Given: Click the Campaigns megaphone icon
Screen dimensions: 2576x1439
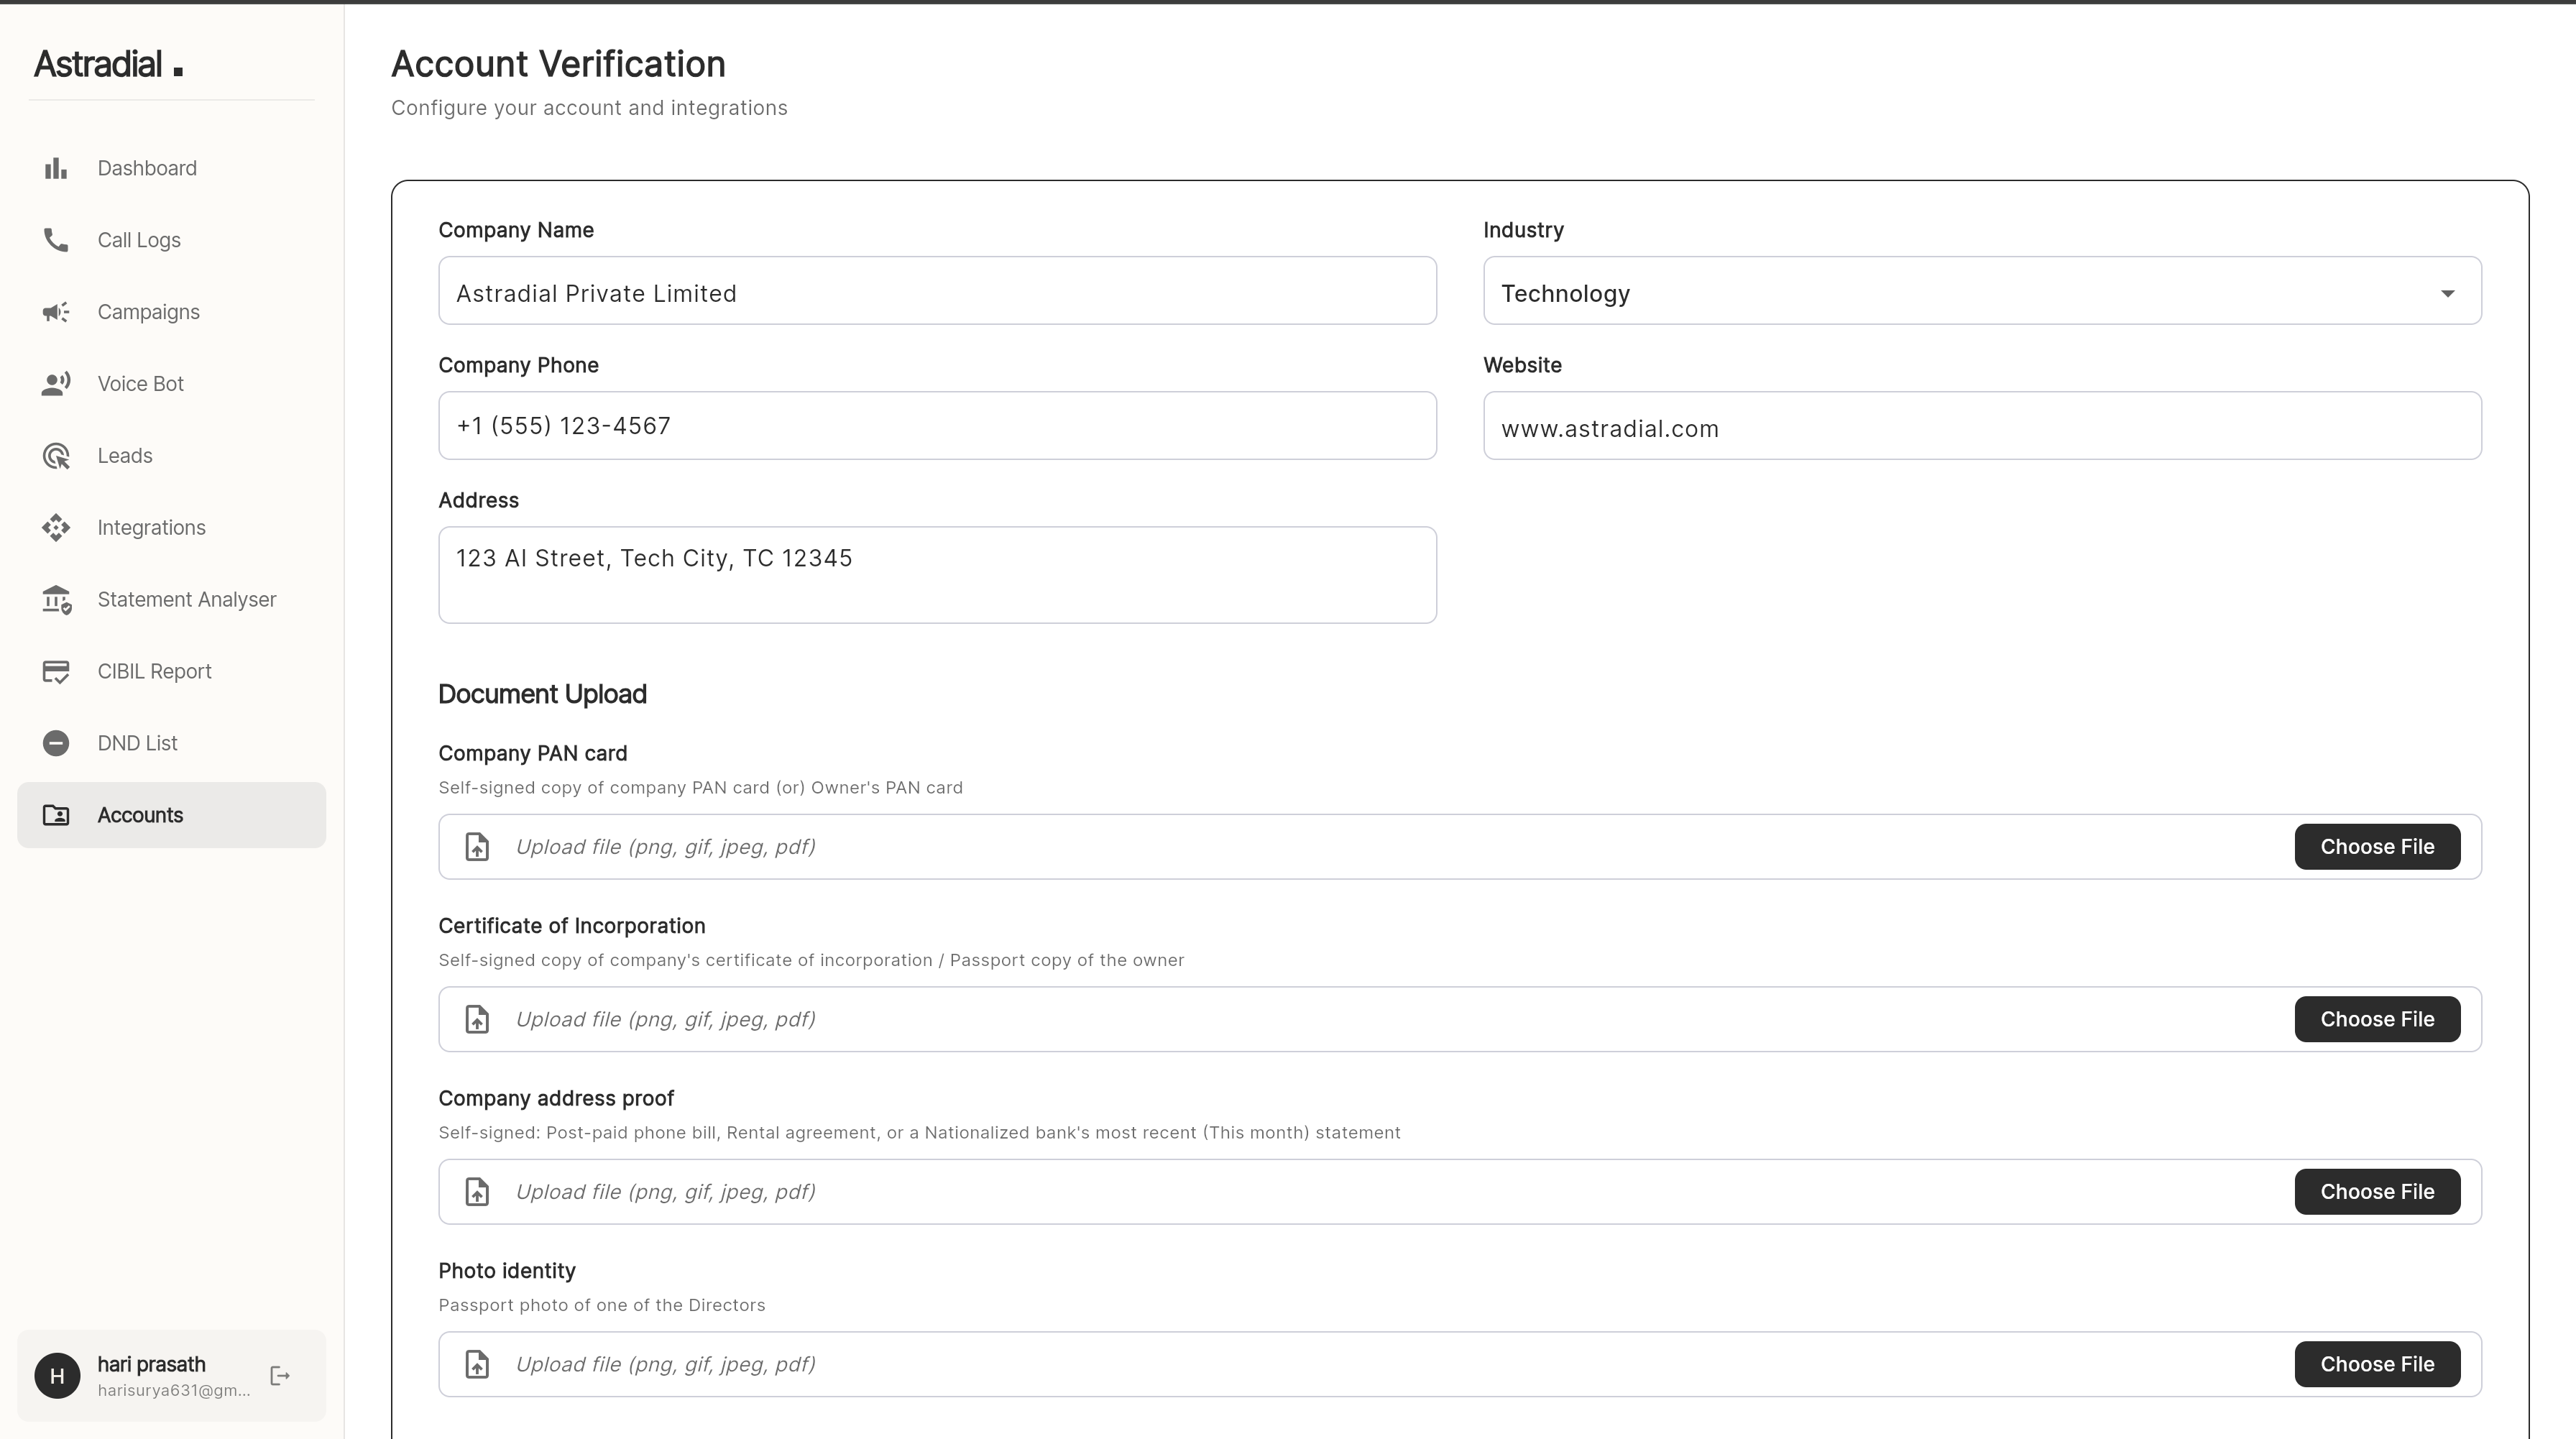Looking at the screenshot, I should point(56,312).
